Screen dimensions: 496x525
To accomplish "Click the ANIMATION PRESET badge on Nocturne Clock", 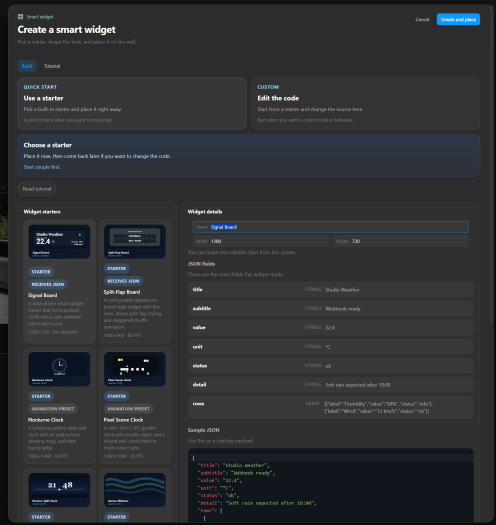I will 53,409.
